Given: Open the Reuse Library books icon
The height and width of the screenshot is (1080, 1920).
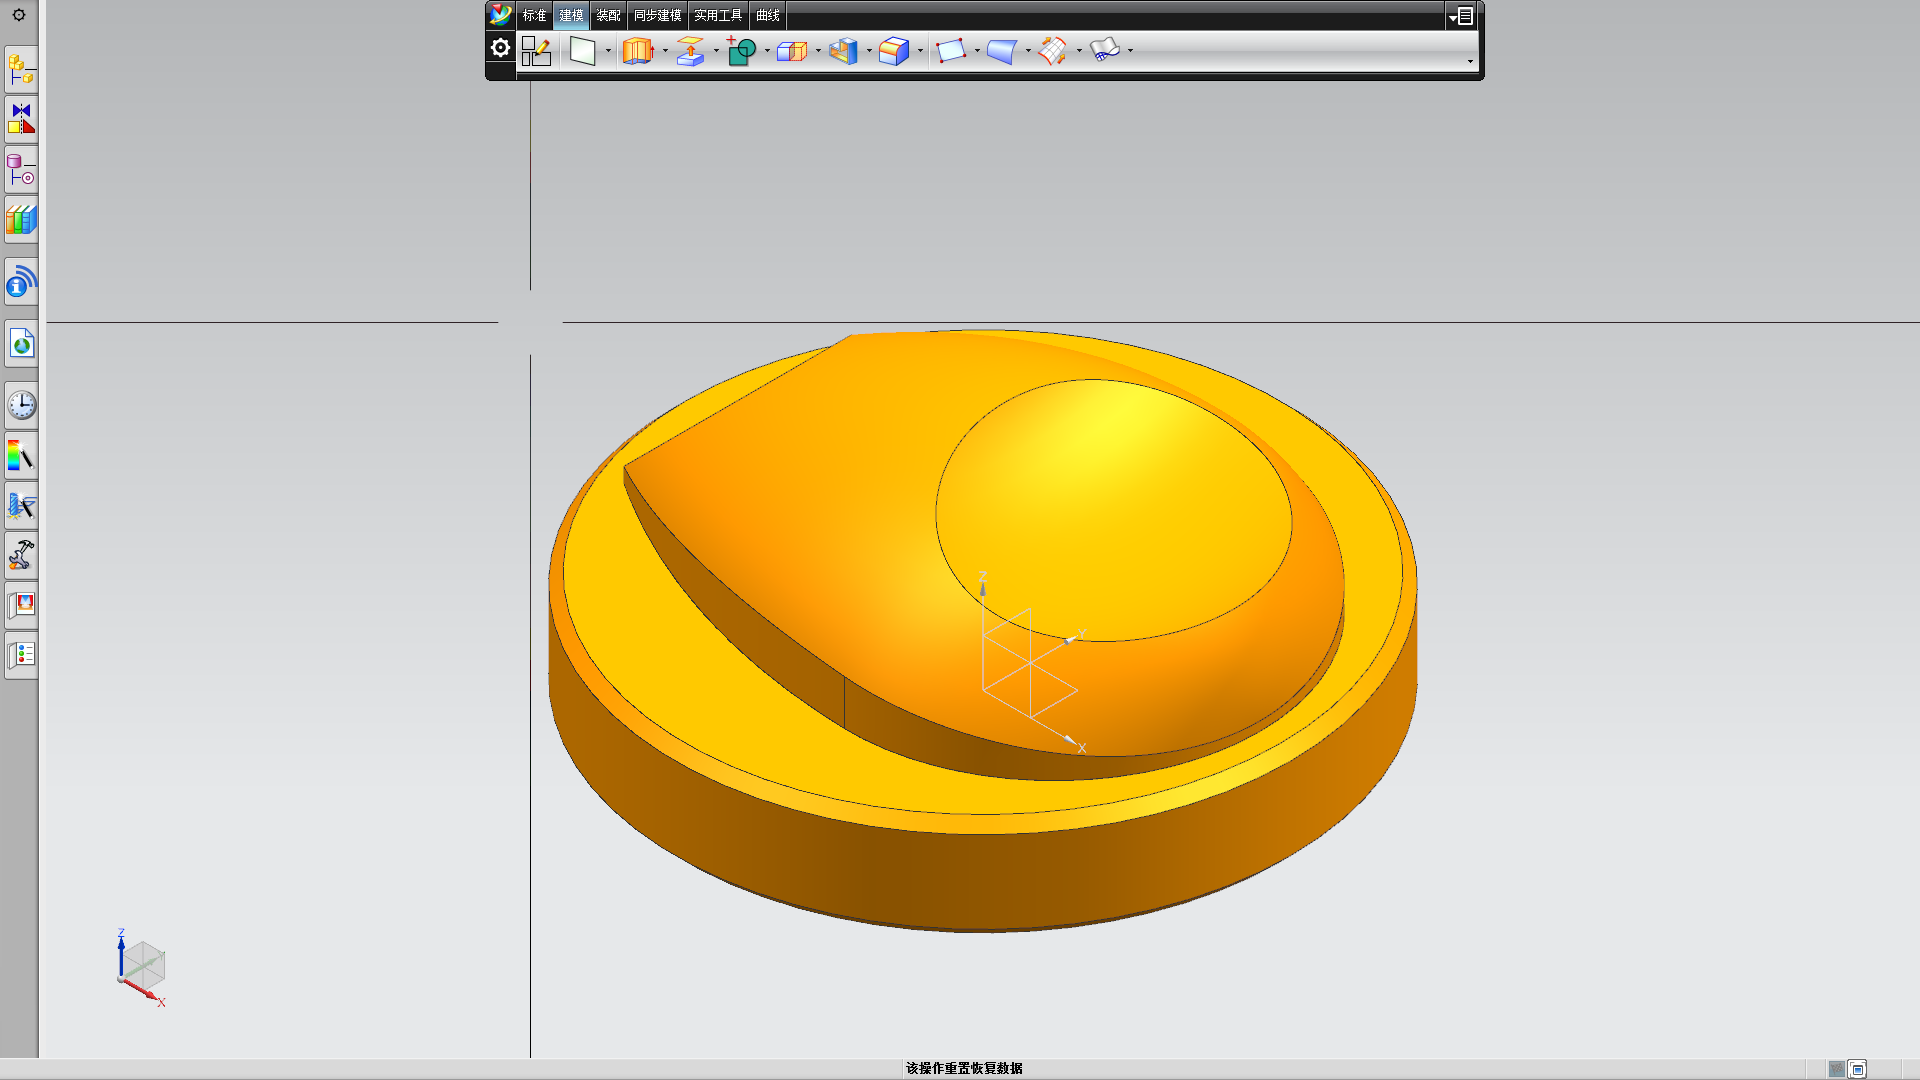Looking at the screenshot, I should point(21,220).
